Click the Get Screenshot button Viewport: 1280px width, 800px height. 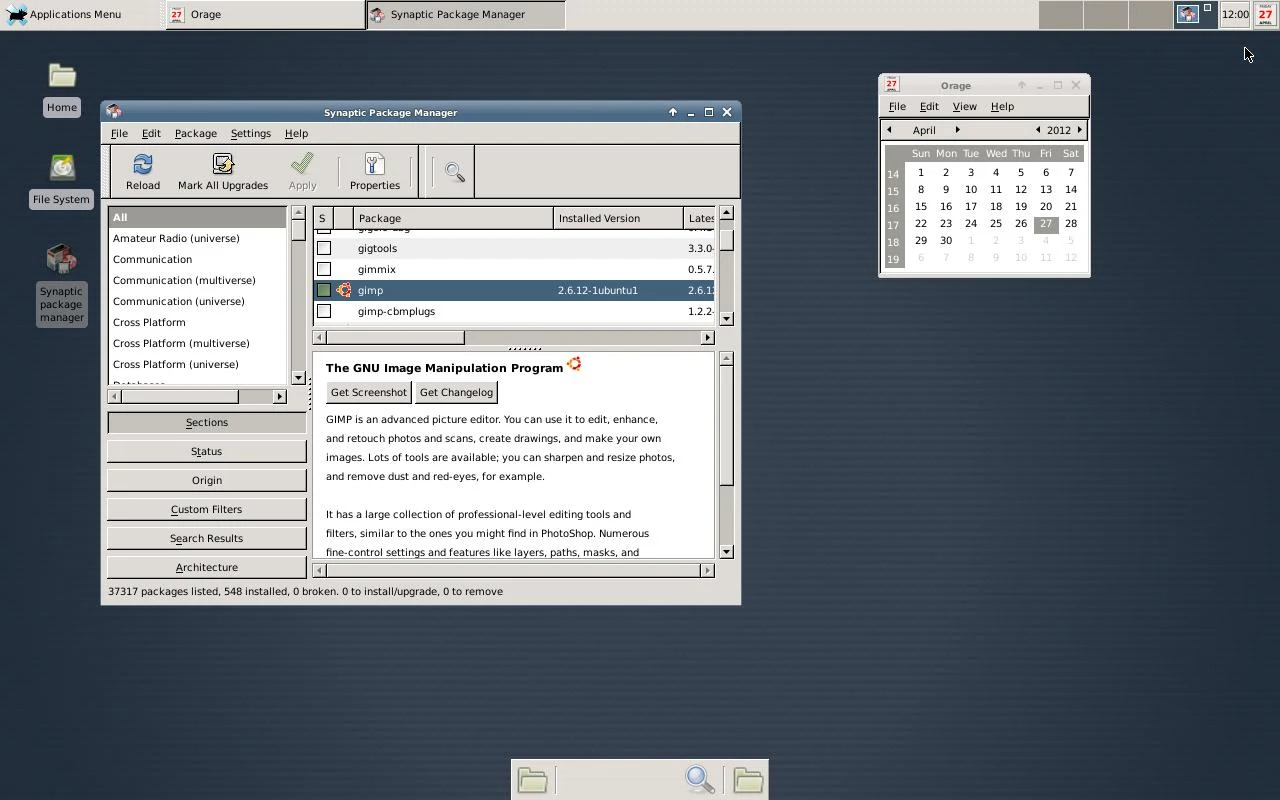[x=368, y=392]
